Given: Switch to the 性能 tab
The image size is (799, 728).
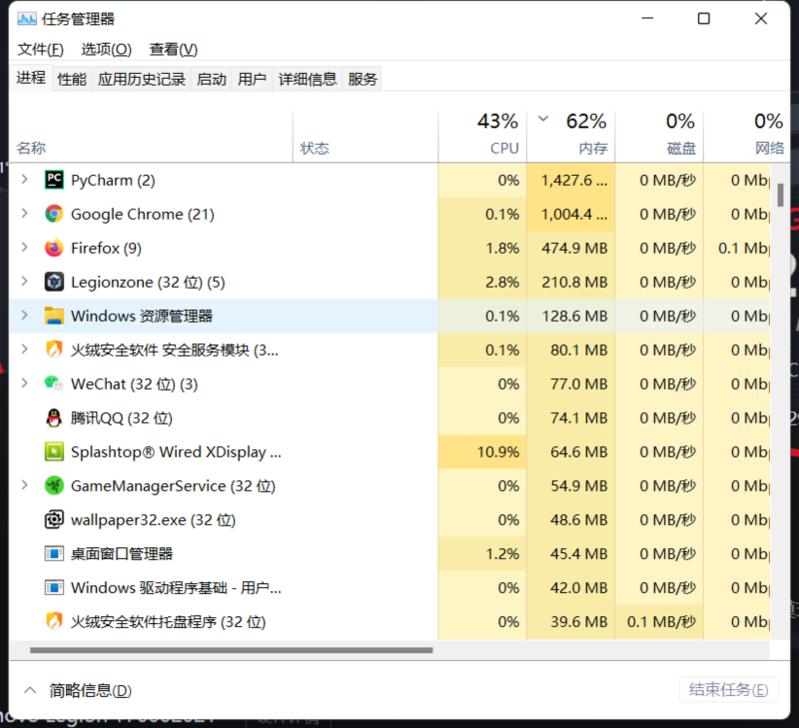Looking at the screenshot, I should (72, 79).
